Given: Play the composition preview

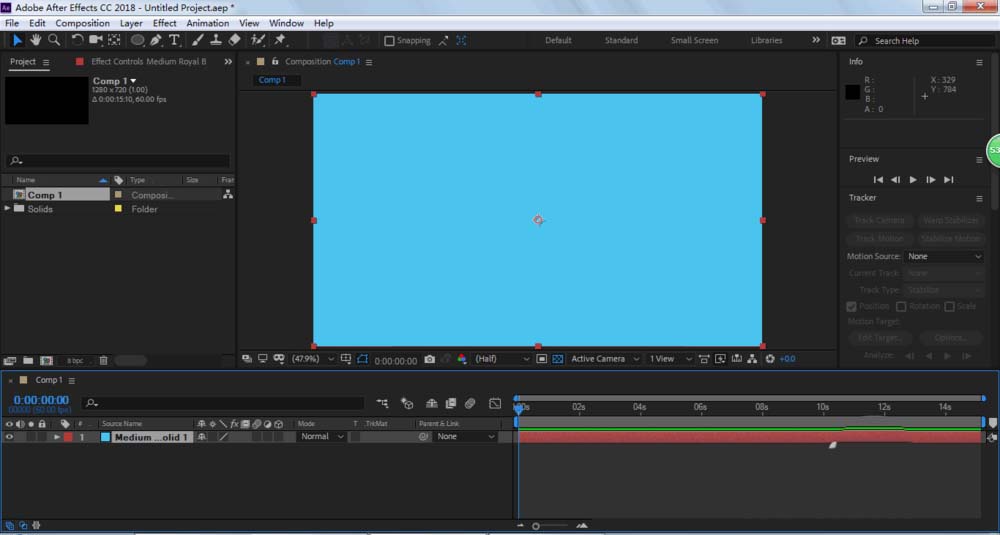Looking at the screenshot, I should 913,180.
